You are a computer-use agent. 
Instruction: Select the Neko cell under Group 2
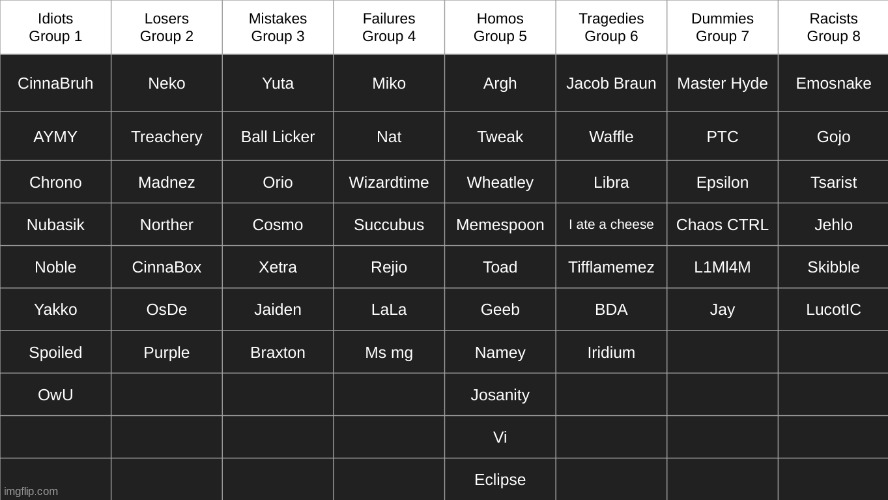point(166,83)
